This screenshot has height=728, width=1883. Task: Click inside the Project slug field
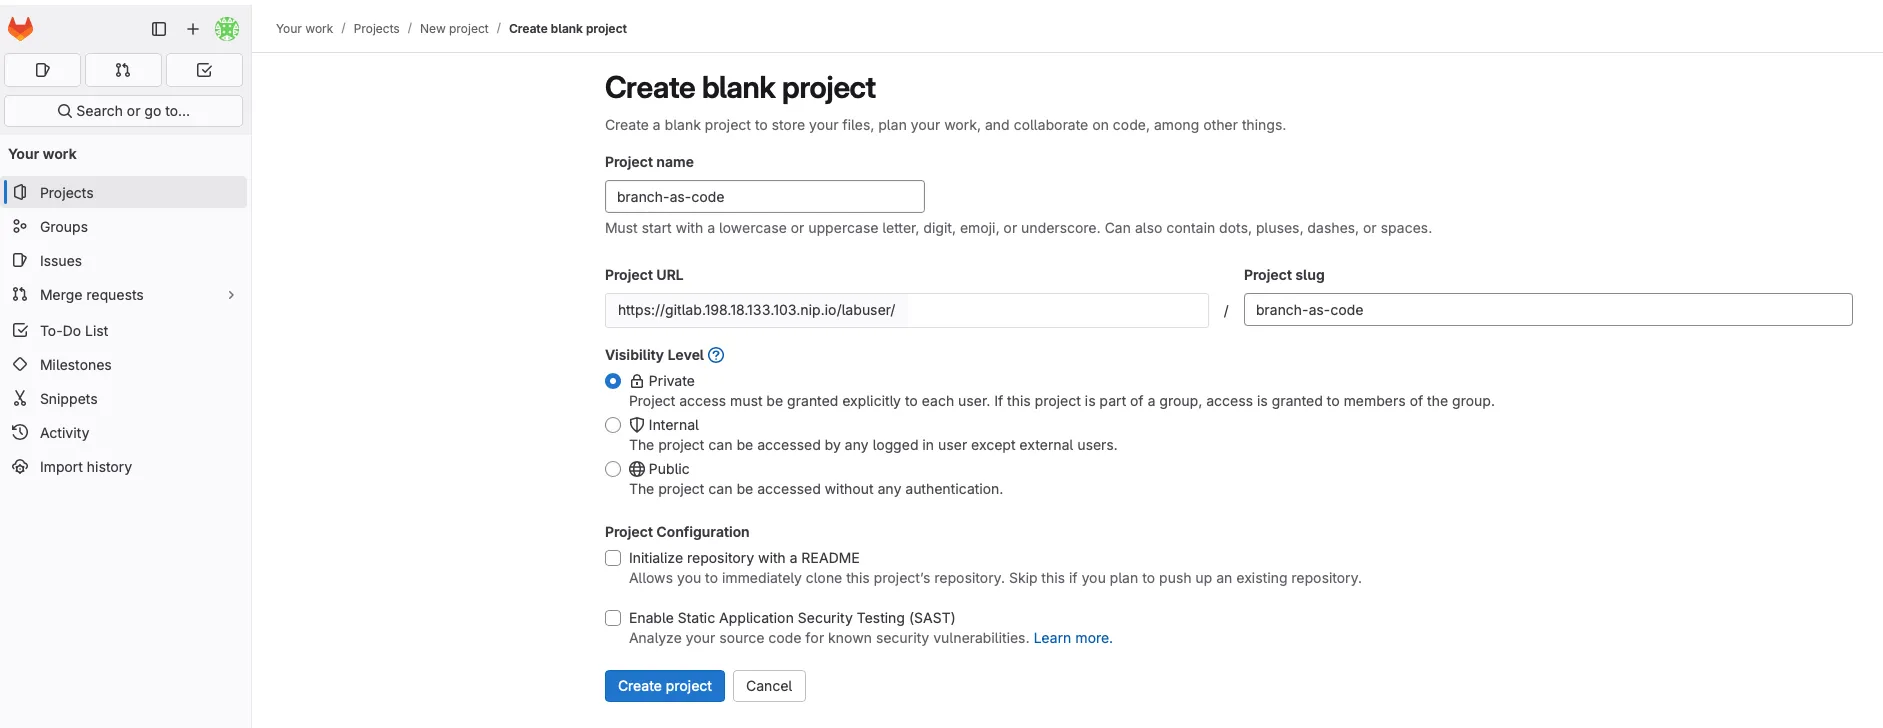(x=1546, y=309)
